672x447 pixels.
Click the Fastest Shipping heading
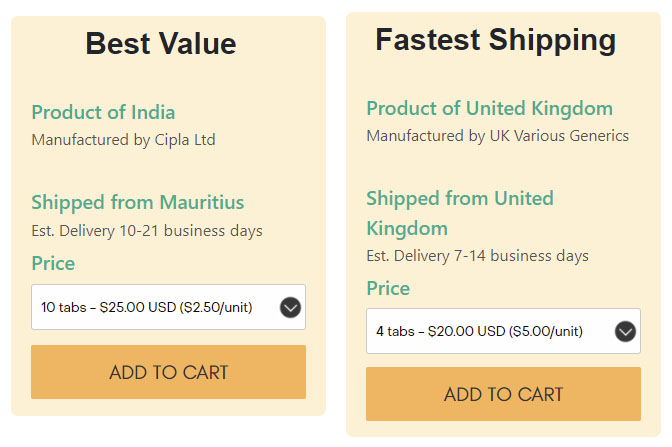pyautogui.click(x=495, y=40)
